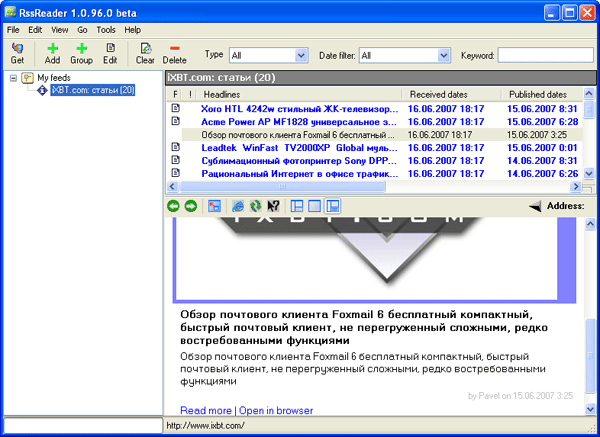Go back with green left arrow
The image size is (600, 437).
(173, 206)
